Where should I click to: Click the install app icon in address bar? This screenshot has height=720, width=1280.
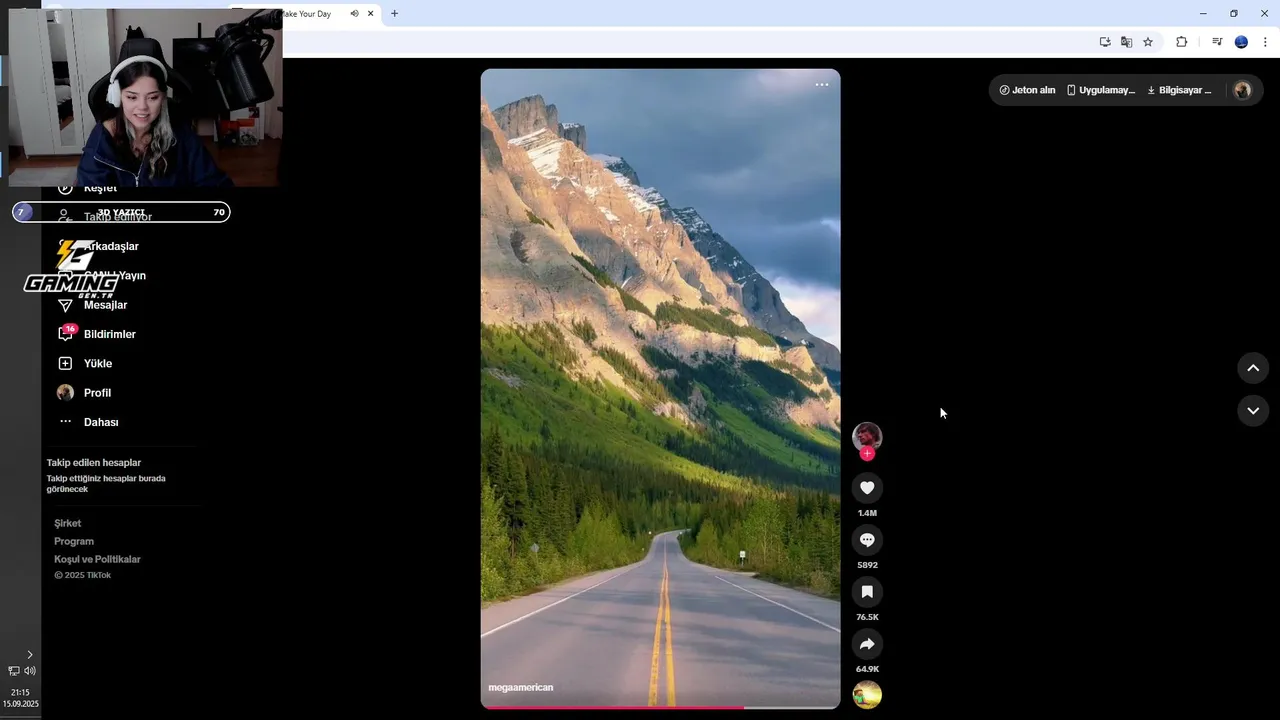pos(1105,42)
